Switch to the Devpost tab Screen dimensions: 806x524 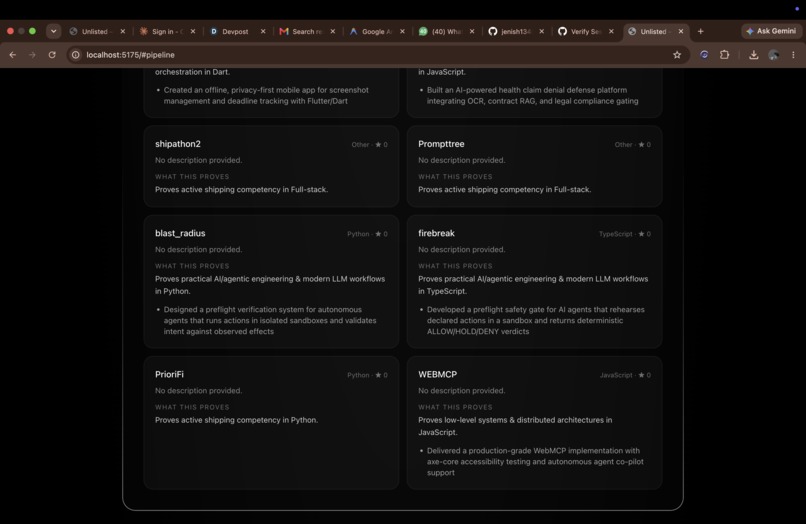[235, 31]
